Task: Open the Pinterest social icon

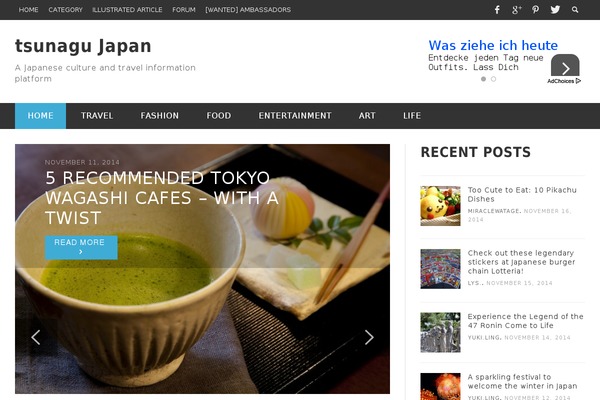Action: point(535,10)
